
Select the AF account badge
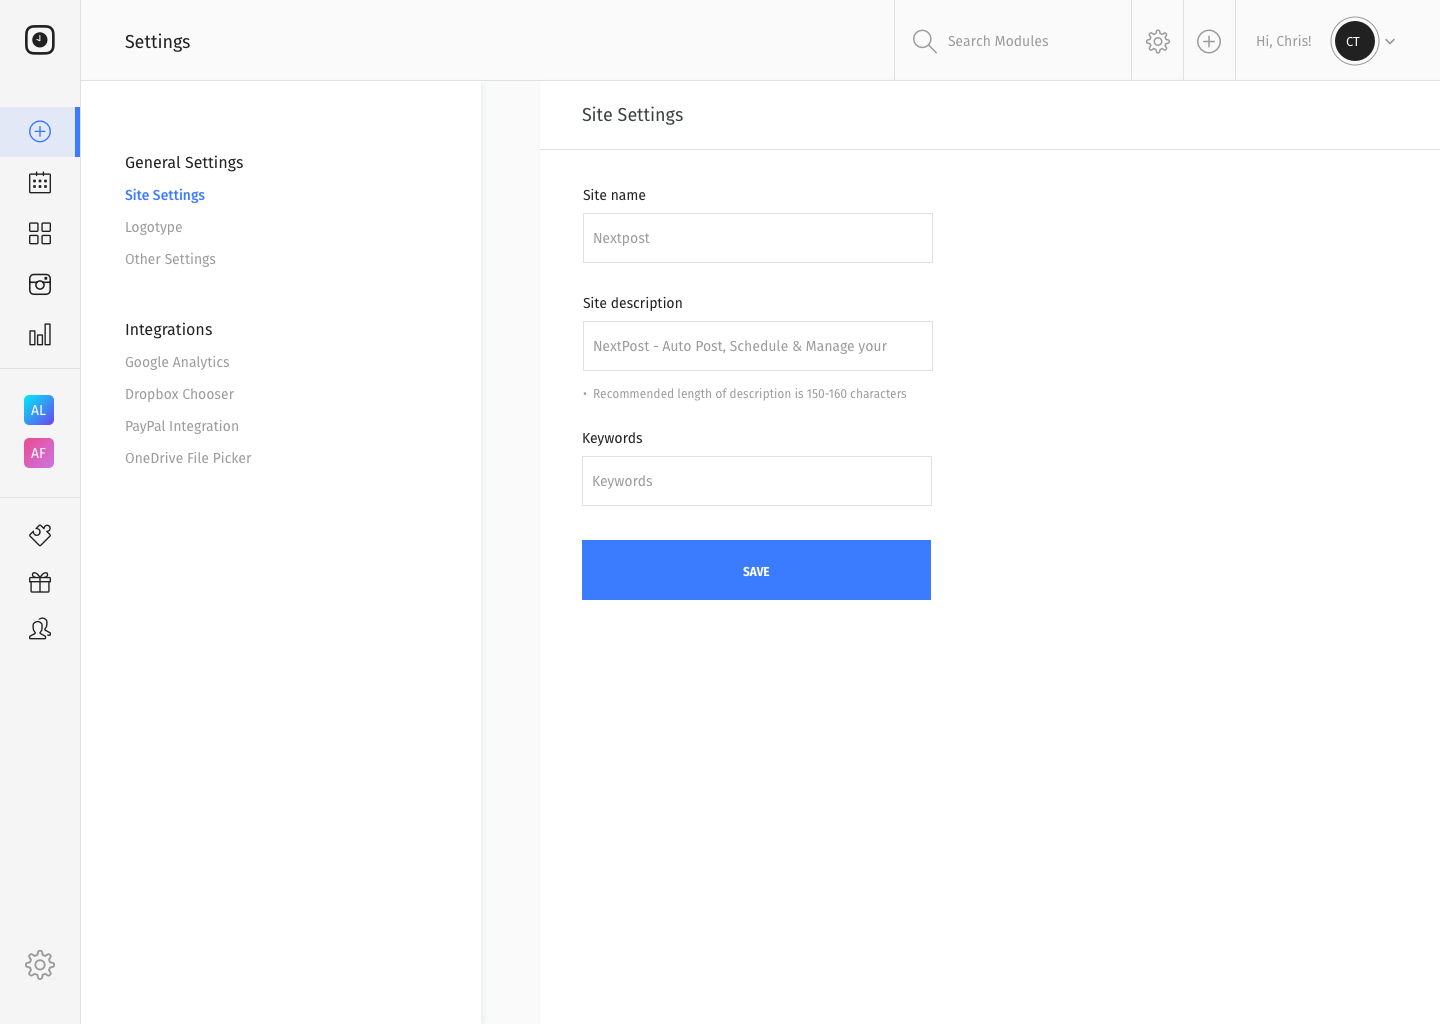click(39, 453)
